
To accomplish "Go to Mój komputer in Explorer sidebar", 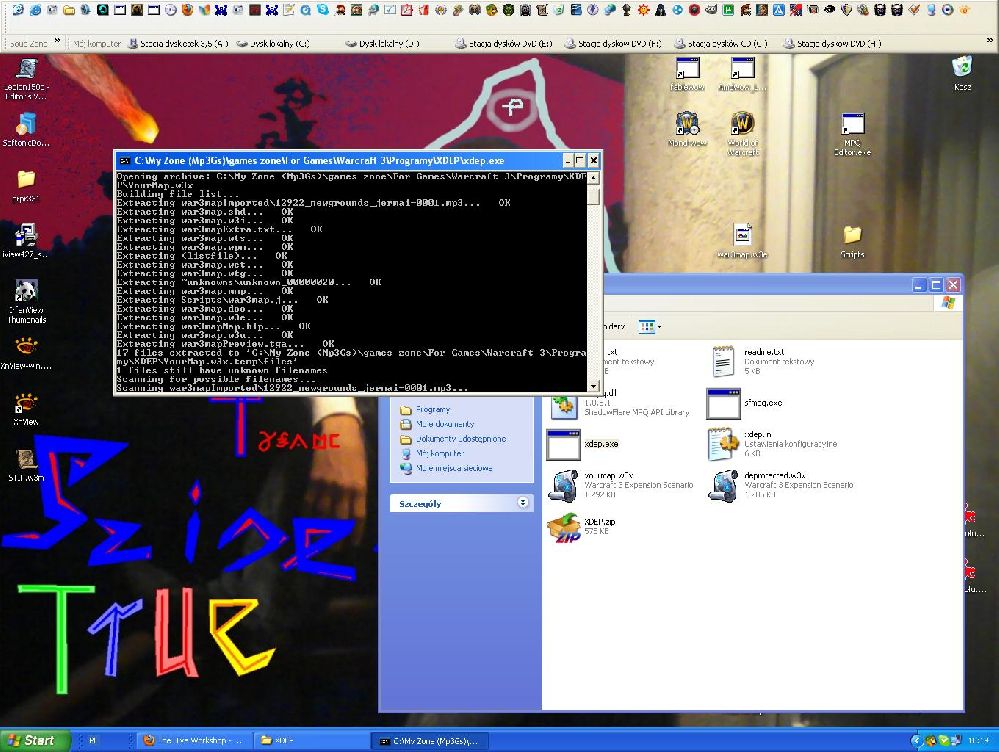I will pyautogui.click(x=432, y=453).
